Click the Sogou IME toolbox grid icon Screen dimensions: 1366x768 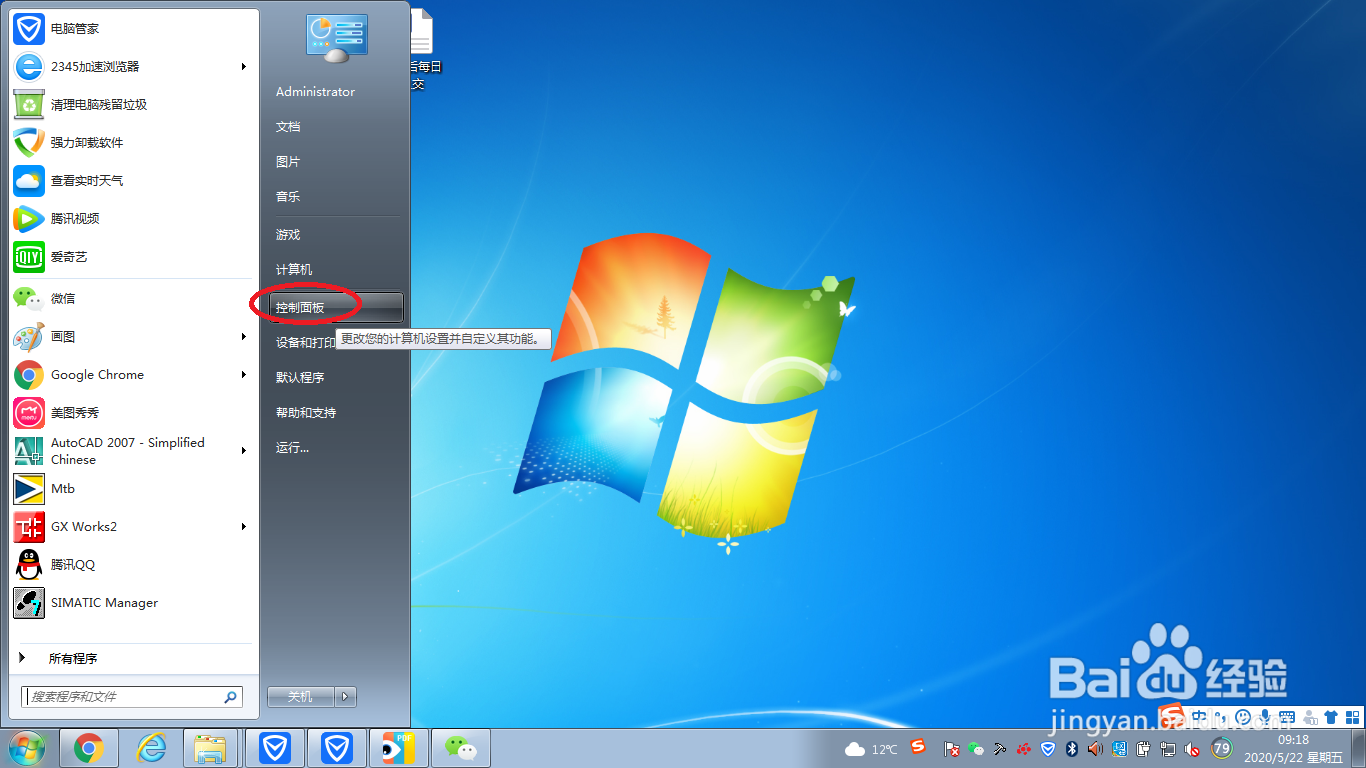[x=1351, y=717]
